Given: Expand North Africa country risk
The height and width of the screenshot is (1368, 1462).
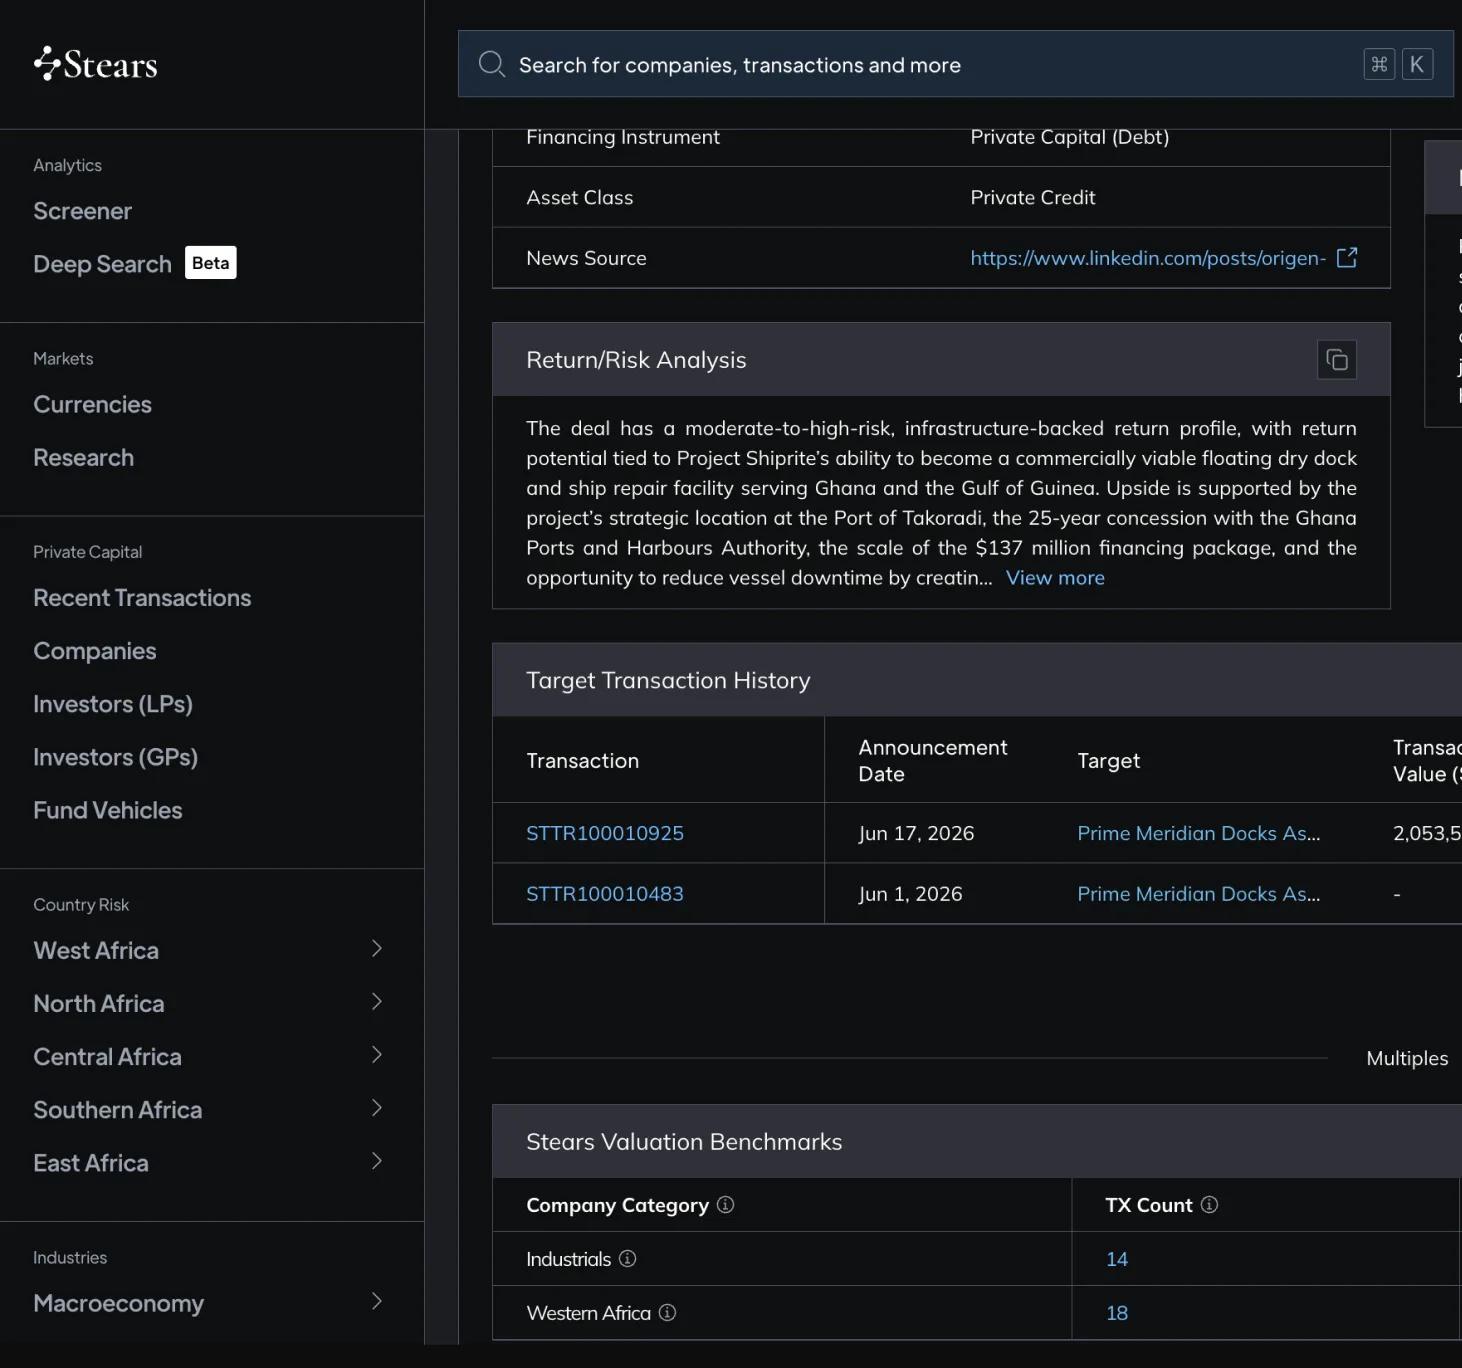Looking at the screenshot, I should click(x=377, y=1002).
